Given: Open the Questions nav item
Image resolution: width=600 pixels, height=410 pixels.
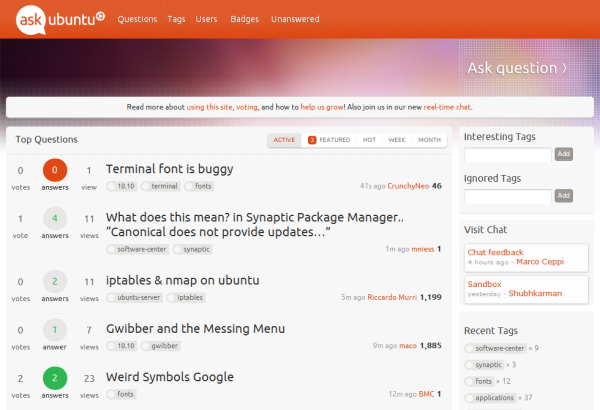Looking at the screenshot, I should [x=137, y=19].
